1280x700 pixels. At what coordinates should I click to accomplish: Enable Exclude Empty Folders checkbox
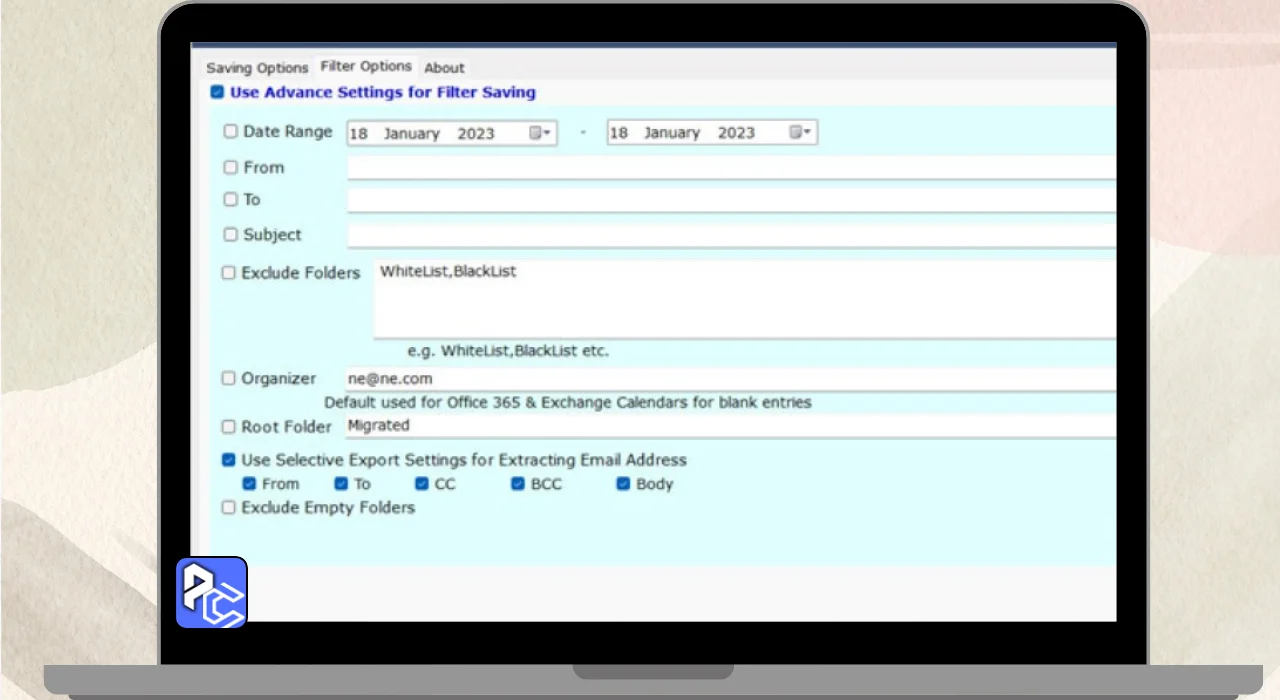(x=229, y=507)
